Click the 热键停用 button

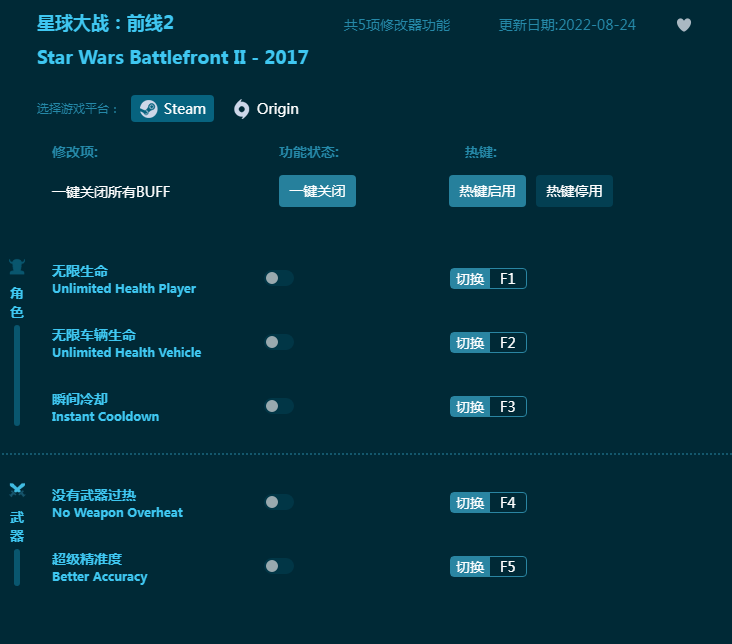[x=574, y=191]
